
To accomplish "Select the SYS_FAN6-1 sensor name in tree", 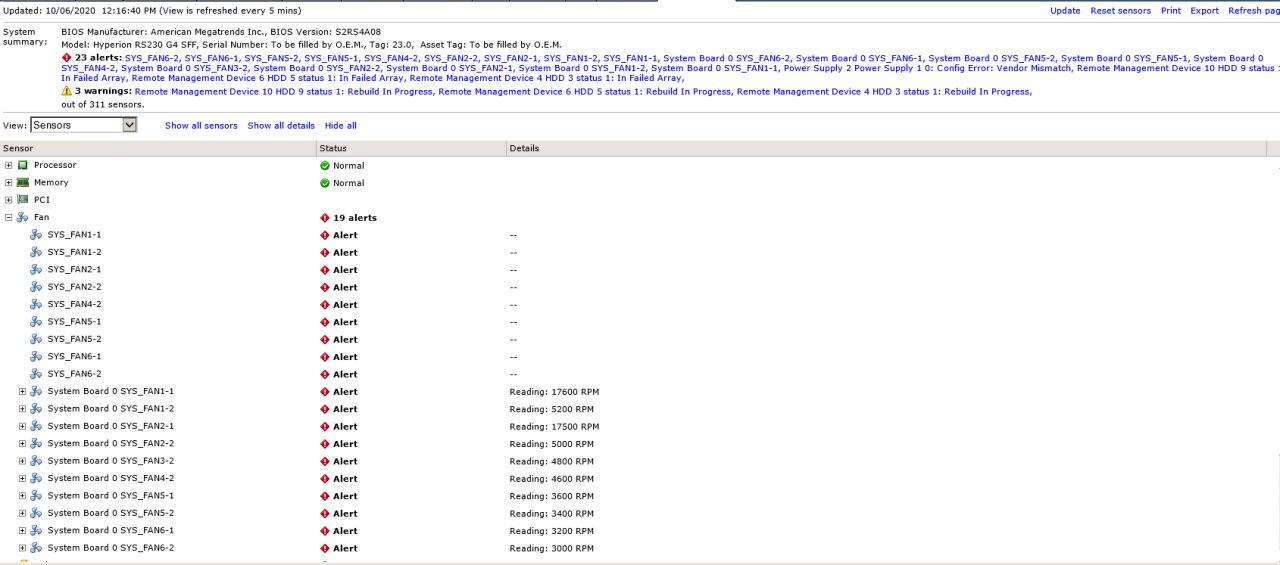I will (x=74, y=356).
